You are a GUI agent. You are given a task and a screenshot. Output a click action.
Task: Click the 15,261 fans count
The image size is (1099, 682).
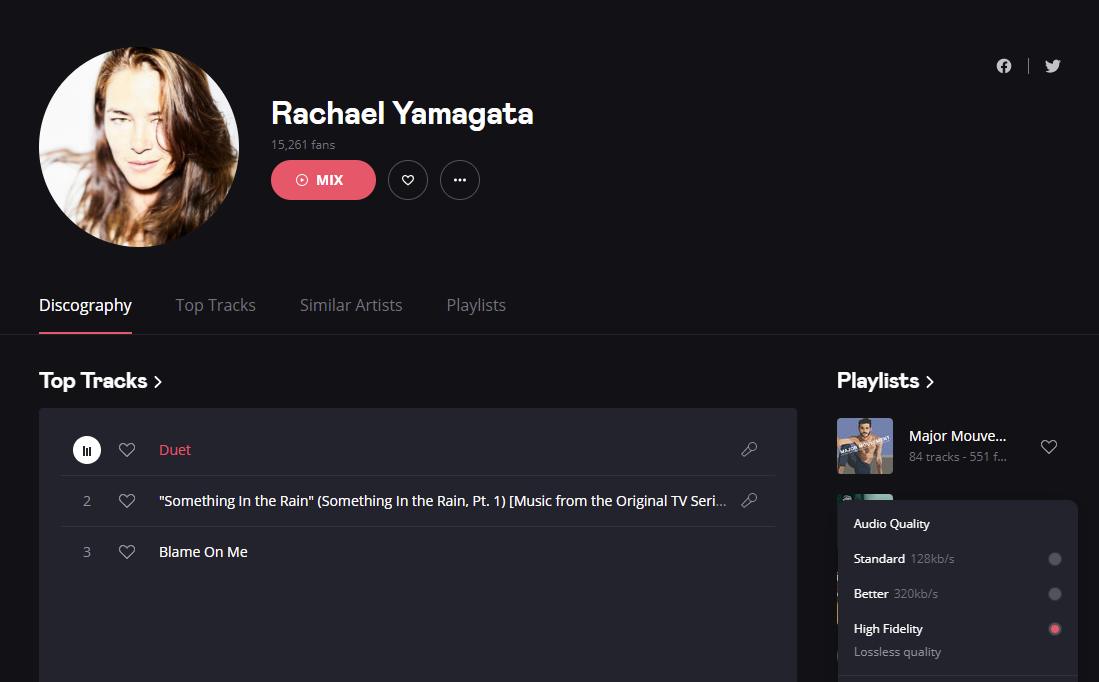pyautogui.click(x=303, y=144)
